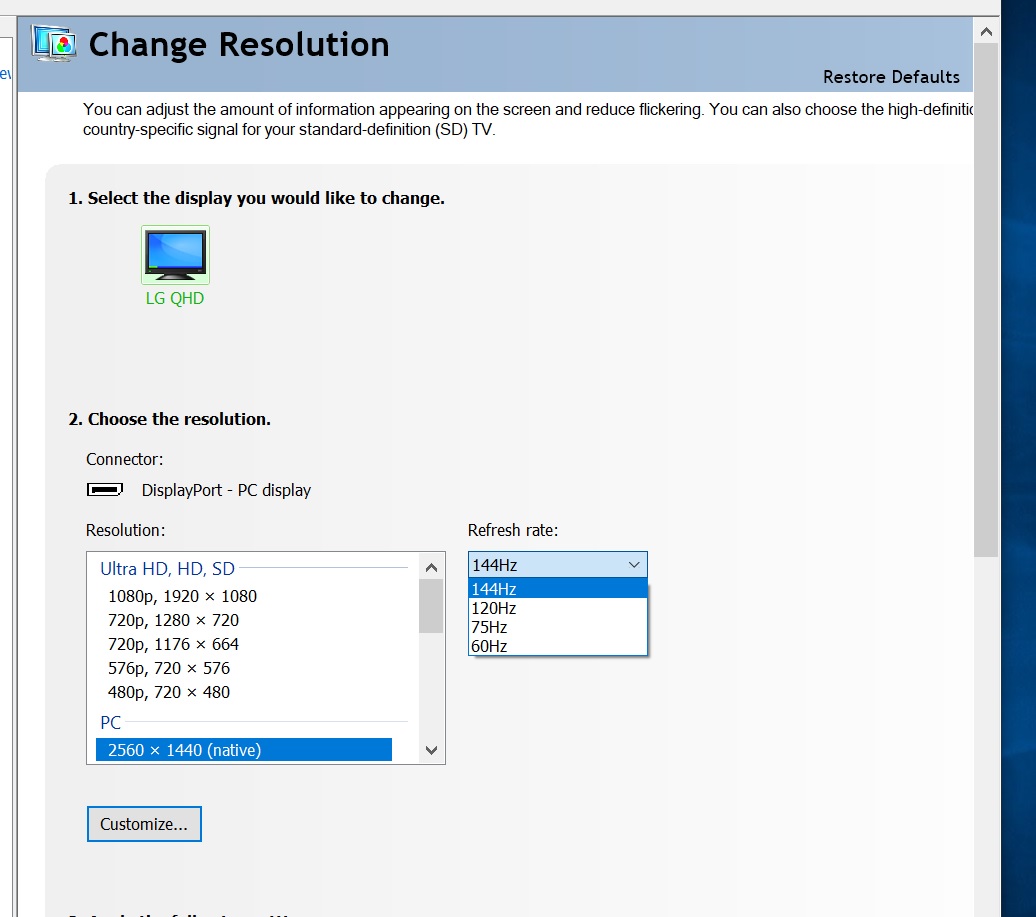Viewport: 1036px width, 917px height.
Task: Click the PC group header in resolution list
Action: 110,722
